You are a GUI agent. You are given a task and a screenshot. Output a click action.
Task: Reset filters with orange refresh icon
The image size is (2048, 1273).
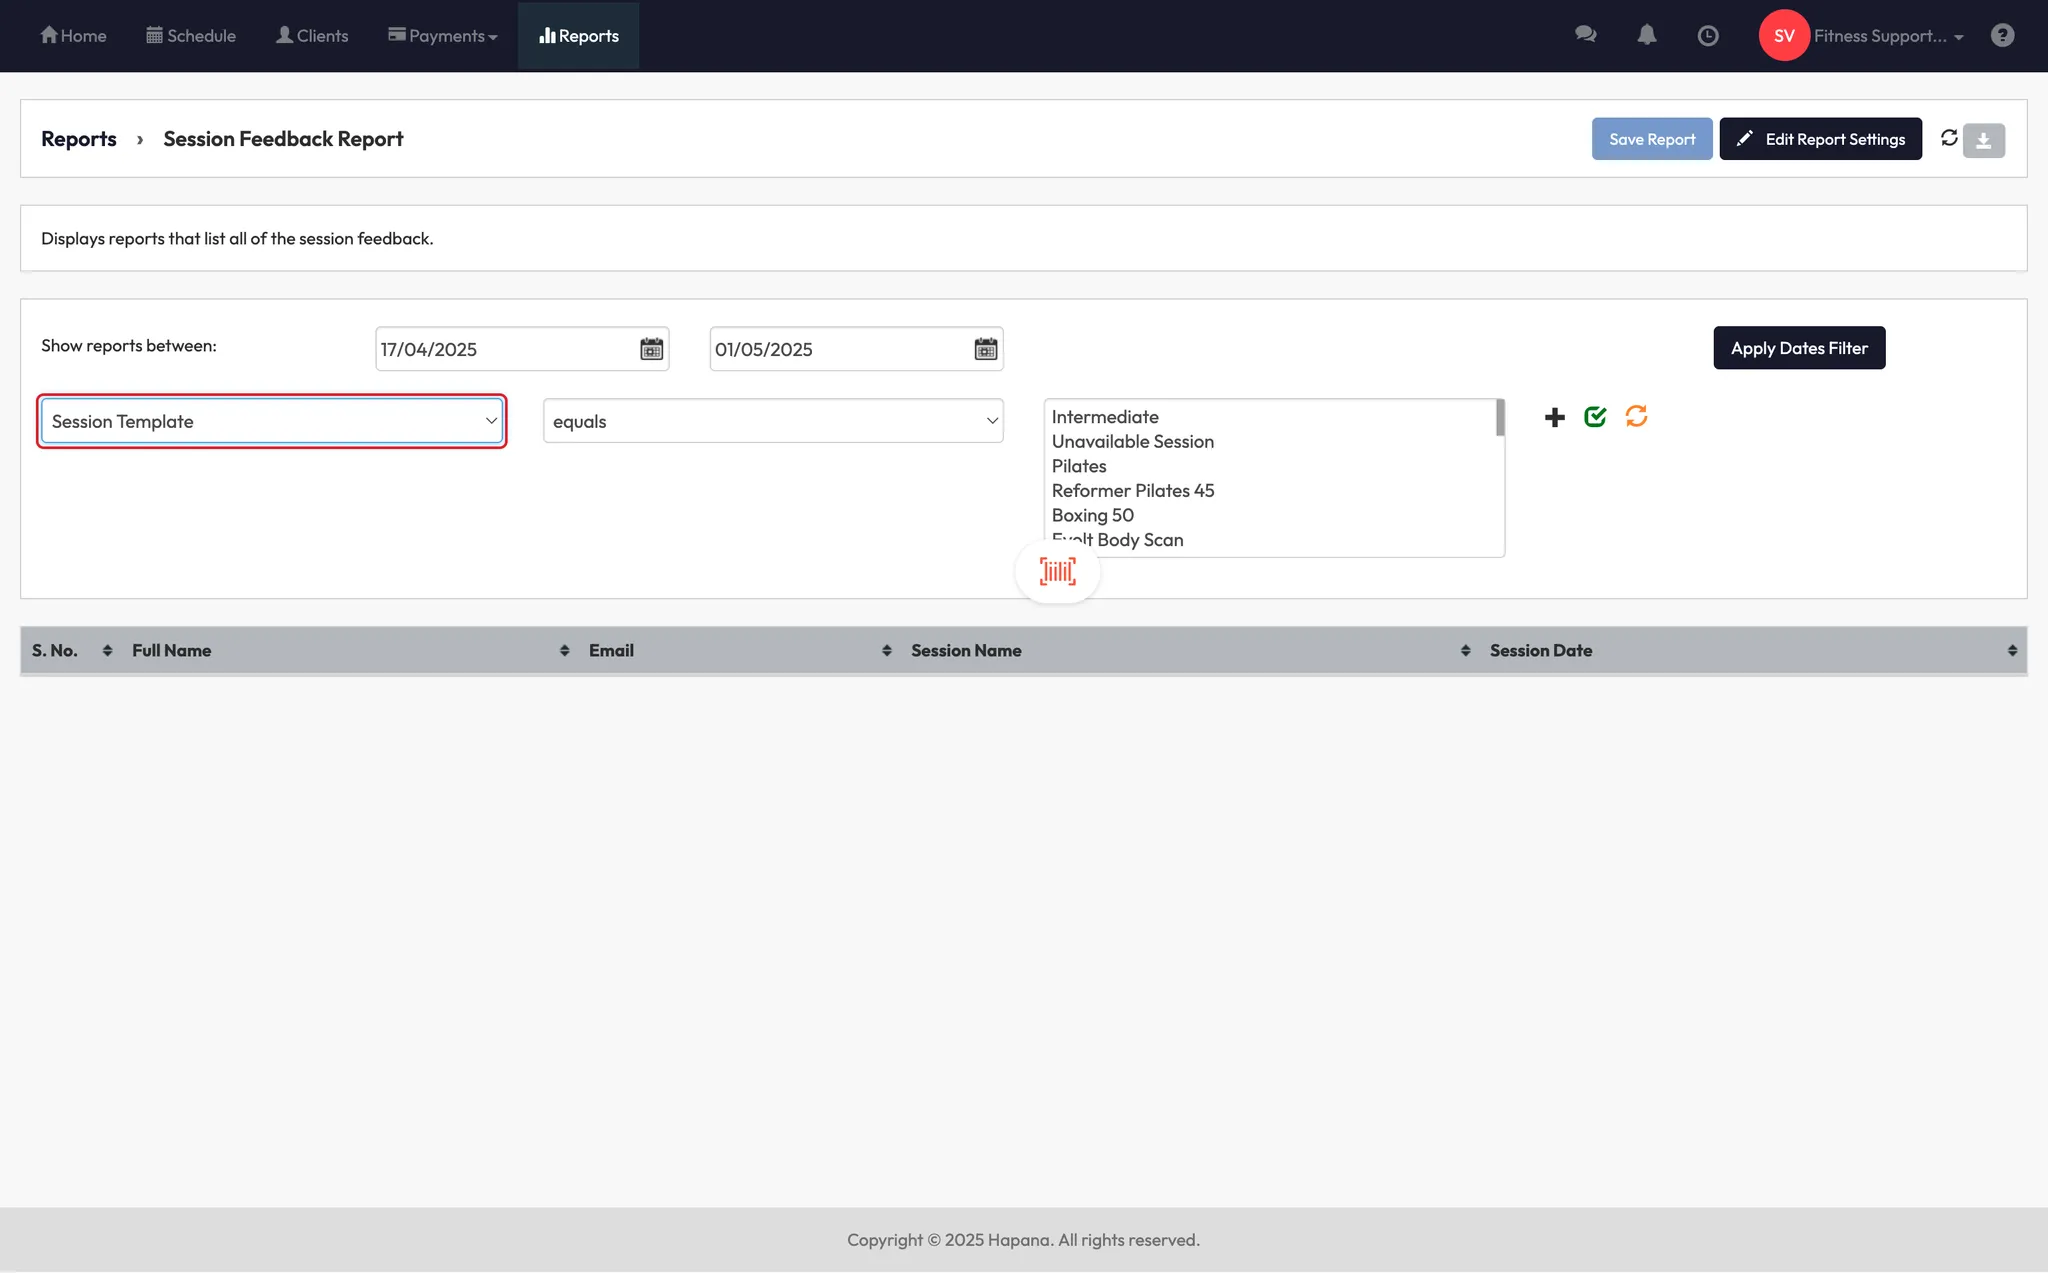click(x=1636, y=416)
